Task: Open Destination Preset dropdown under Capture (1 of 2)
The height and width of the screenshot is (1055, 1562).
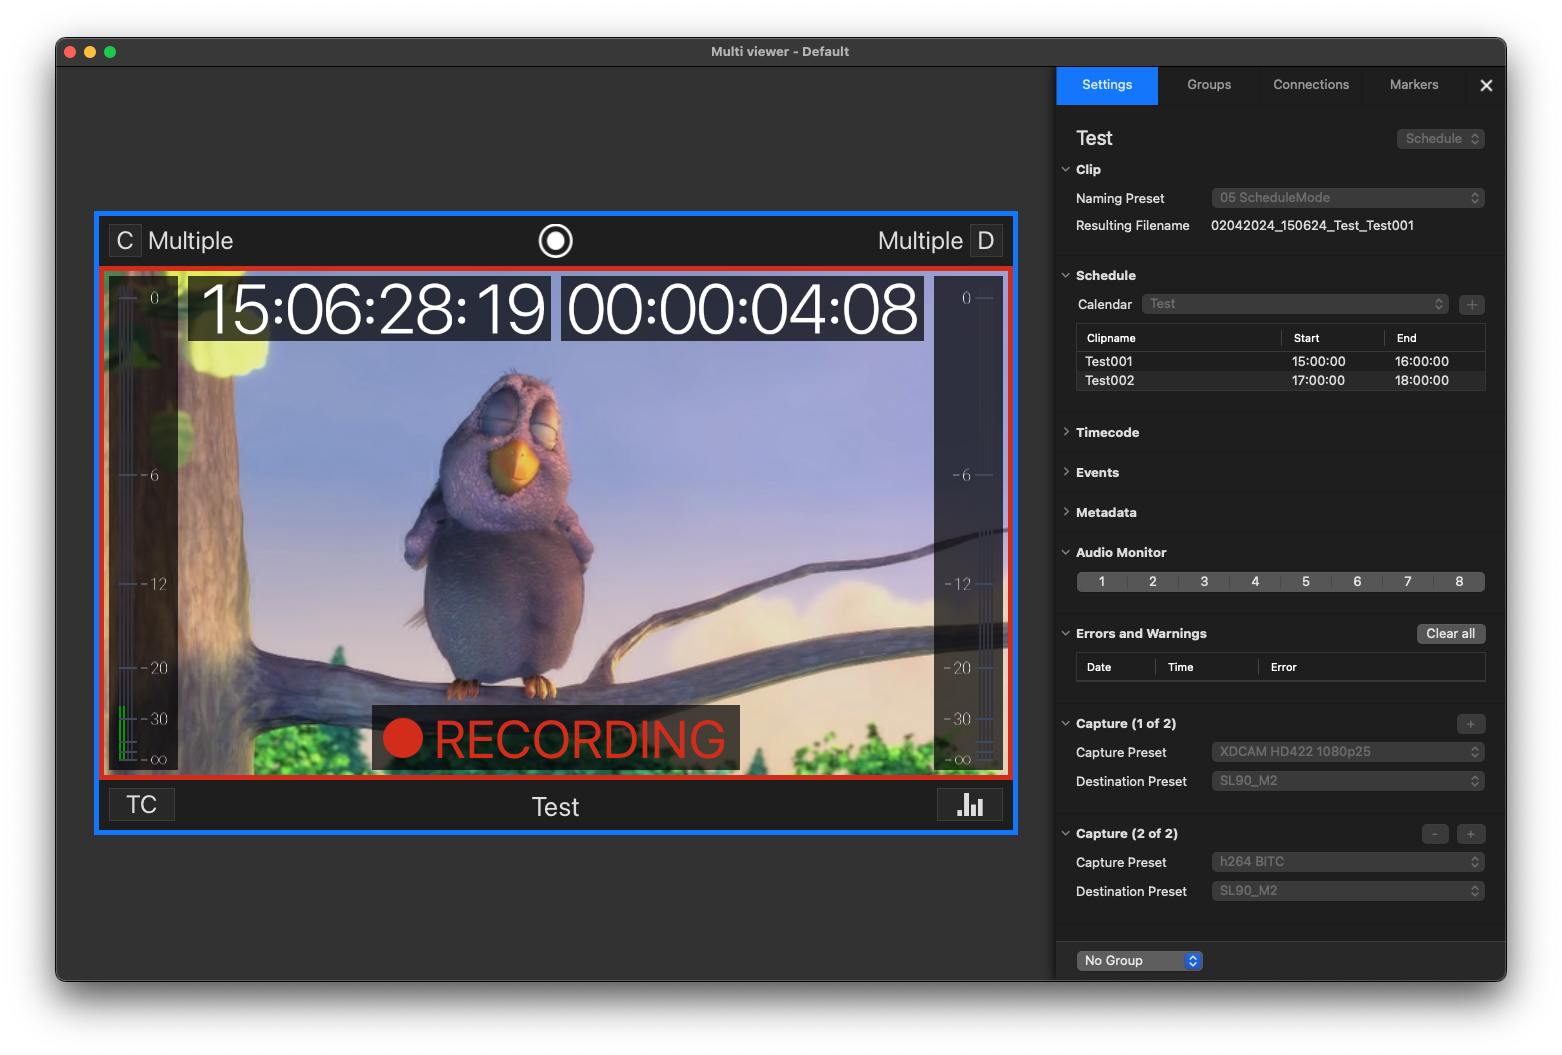Action: (1348, 781)
